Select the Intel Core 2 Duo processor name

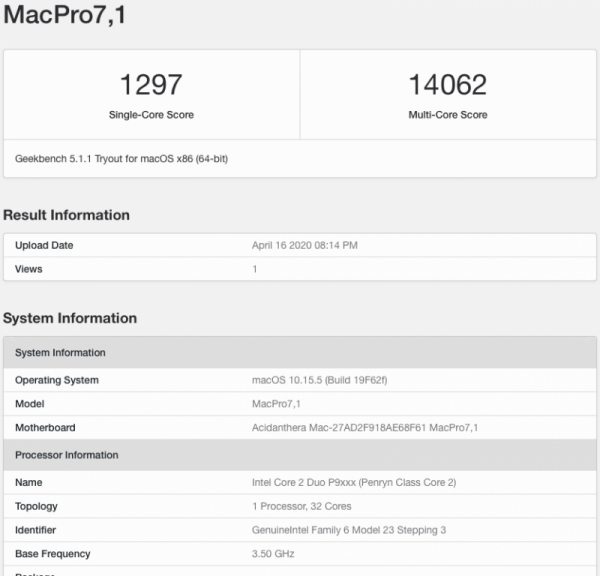pos(354,482)
